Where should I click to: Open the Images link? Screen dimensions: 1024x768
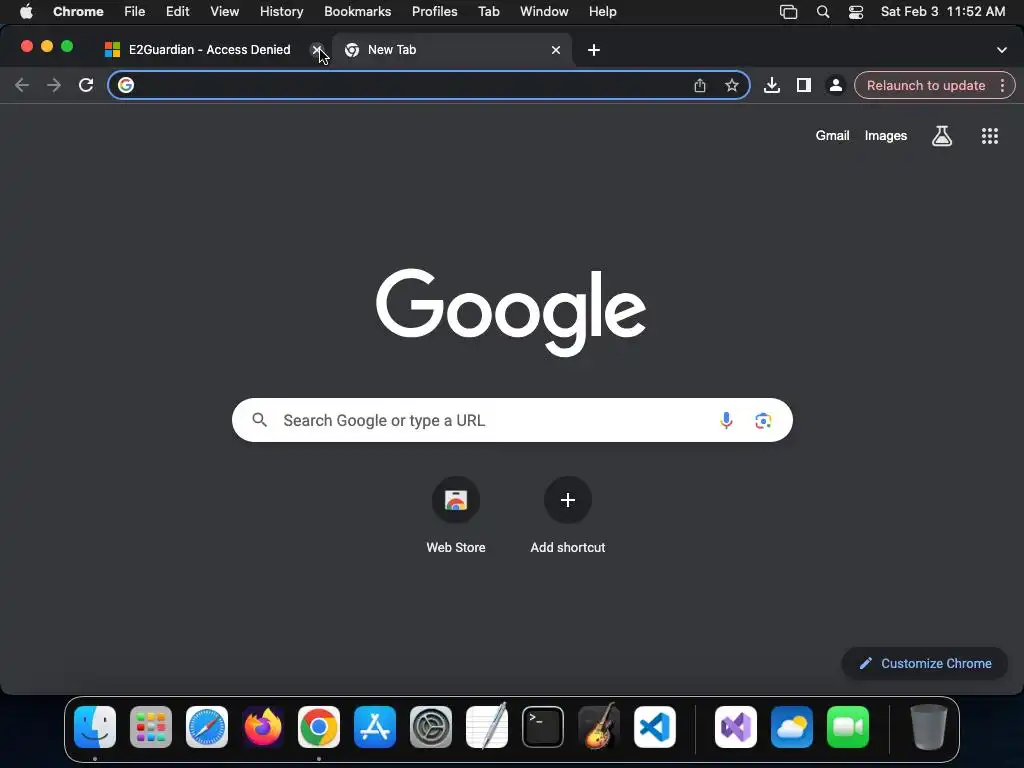tap(886, 135)
